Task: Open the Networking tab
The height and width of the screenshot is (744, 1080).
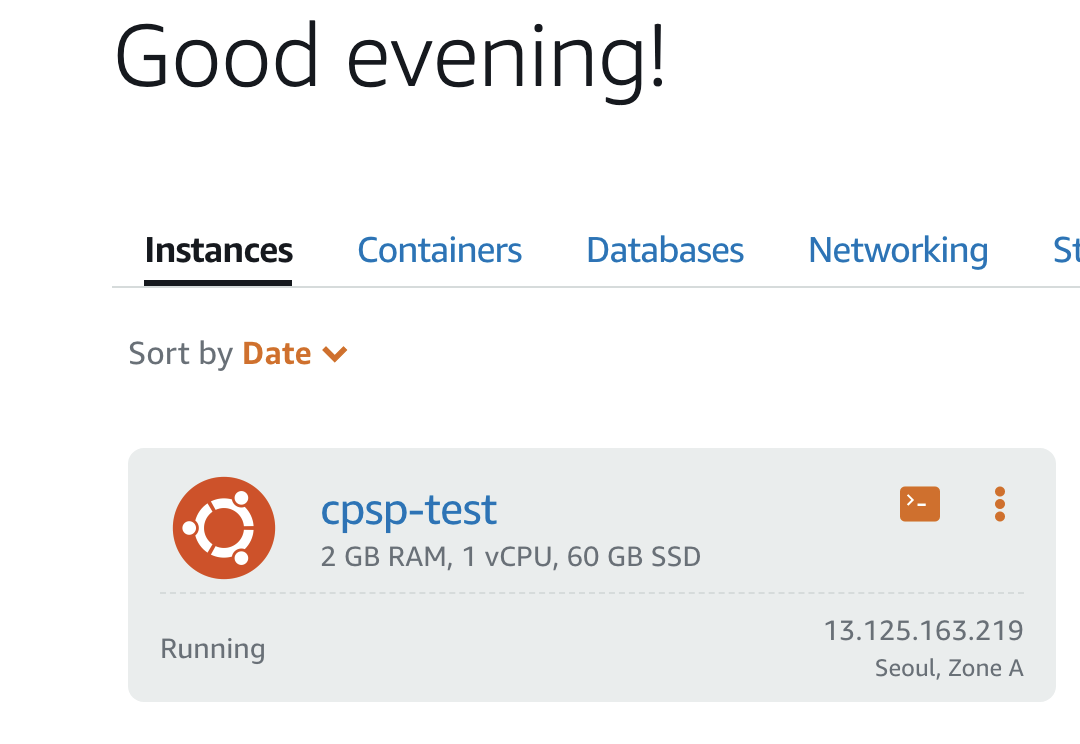Action: (x=898, y=250)
